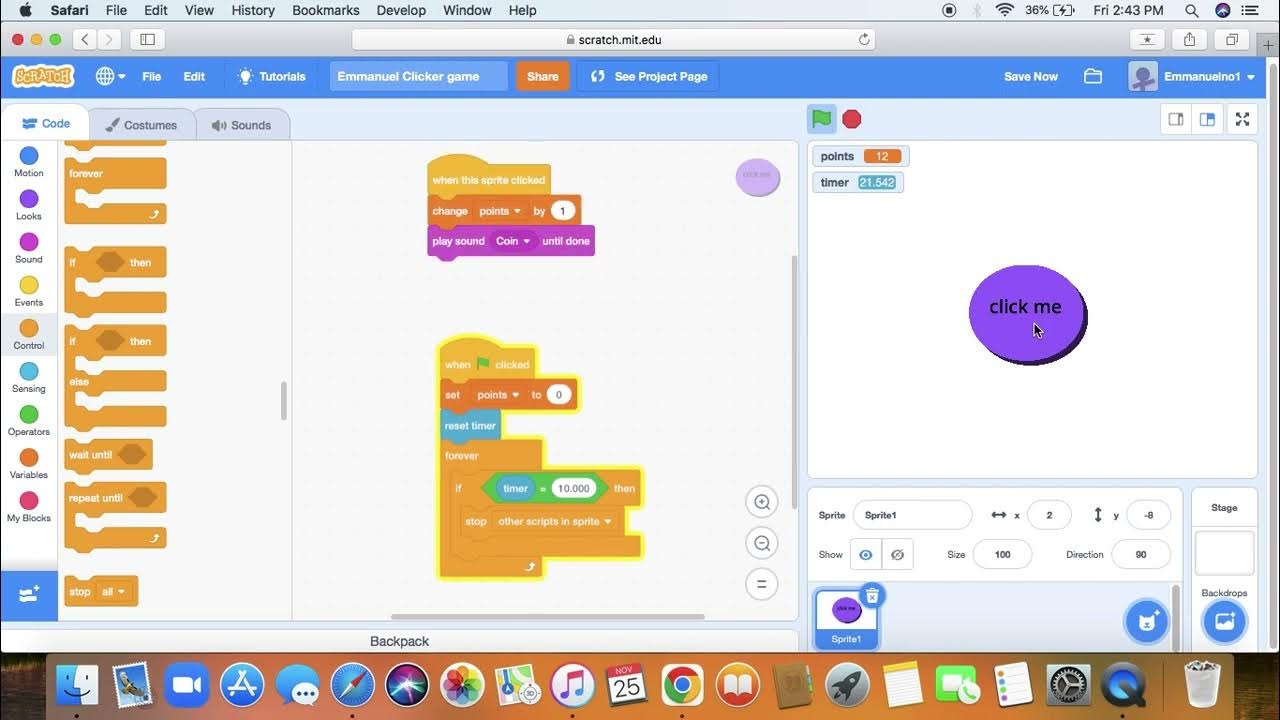Click the sprite name field Sprite1
Image resolution: width=1280 pixels, height=720 pixels.
912,515
